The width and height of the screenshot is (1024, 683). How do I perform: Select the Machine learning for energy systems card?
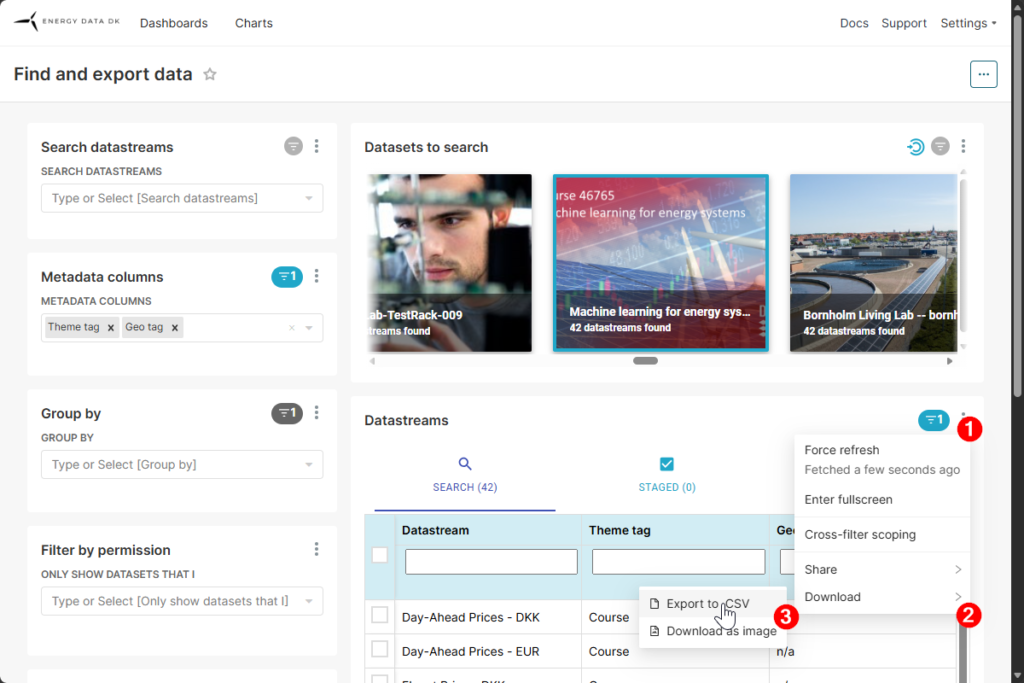pyautogui.click(x=661, y=263)
